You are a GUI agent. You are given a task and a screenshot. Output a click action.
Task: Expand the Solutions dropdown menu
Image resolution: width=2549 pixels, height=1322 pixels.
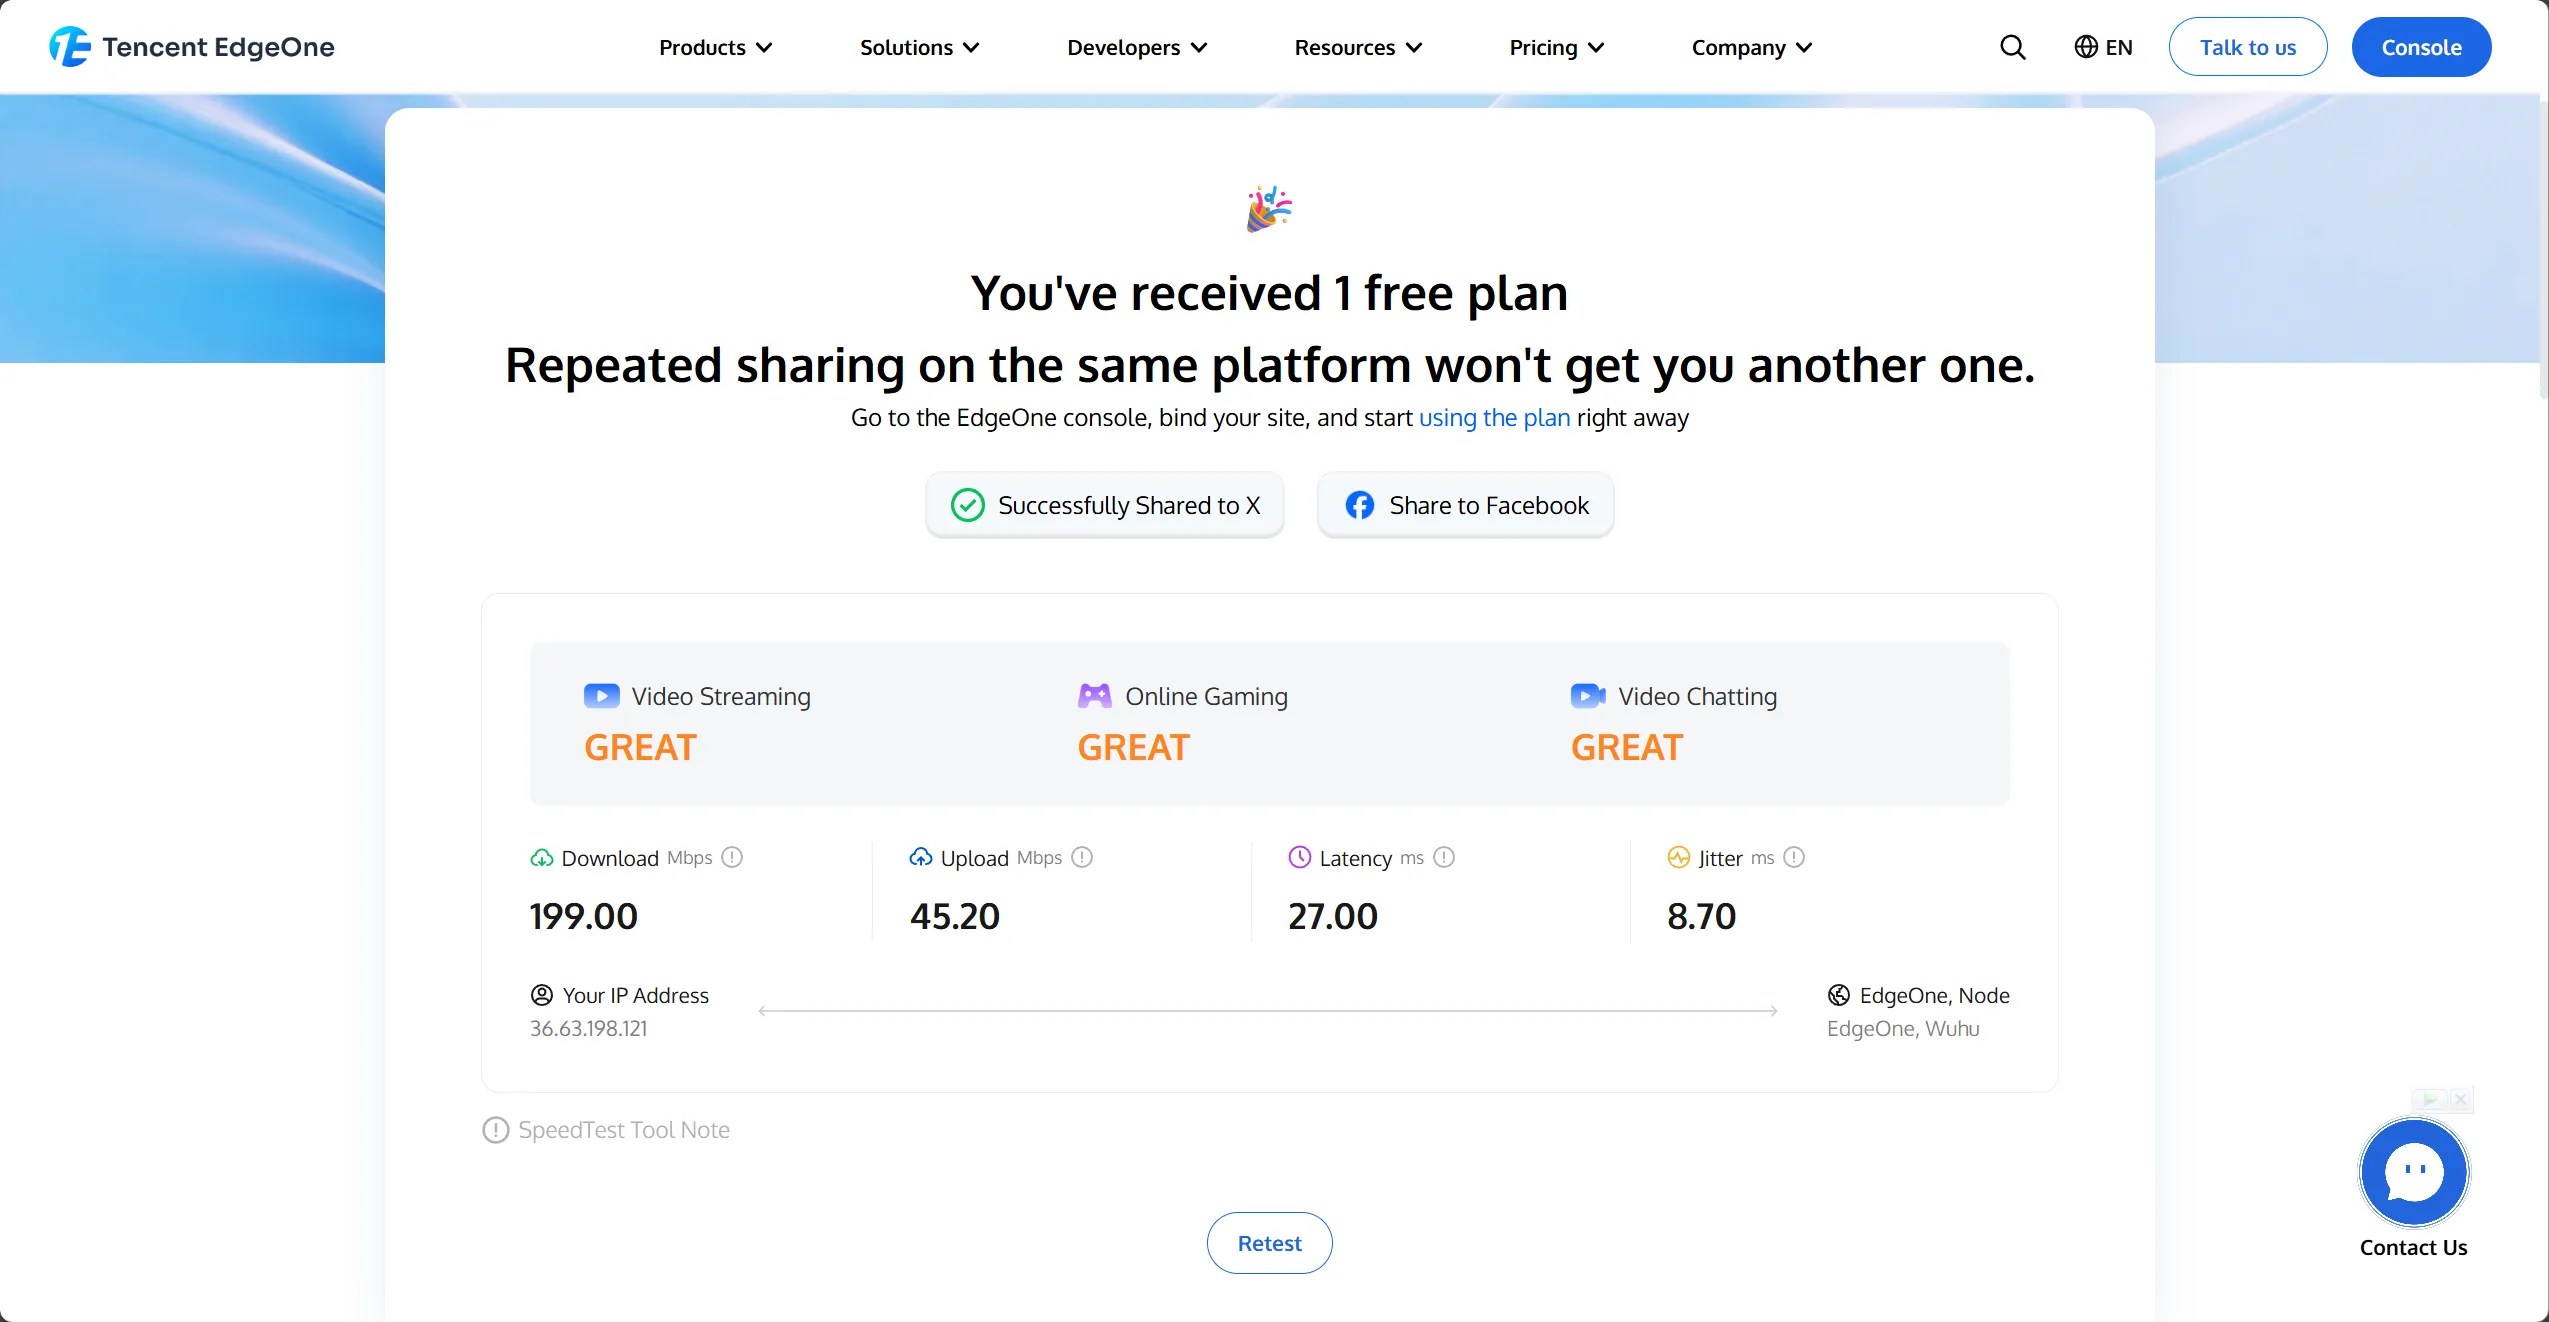point(919,47)
